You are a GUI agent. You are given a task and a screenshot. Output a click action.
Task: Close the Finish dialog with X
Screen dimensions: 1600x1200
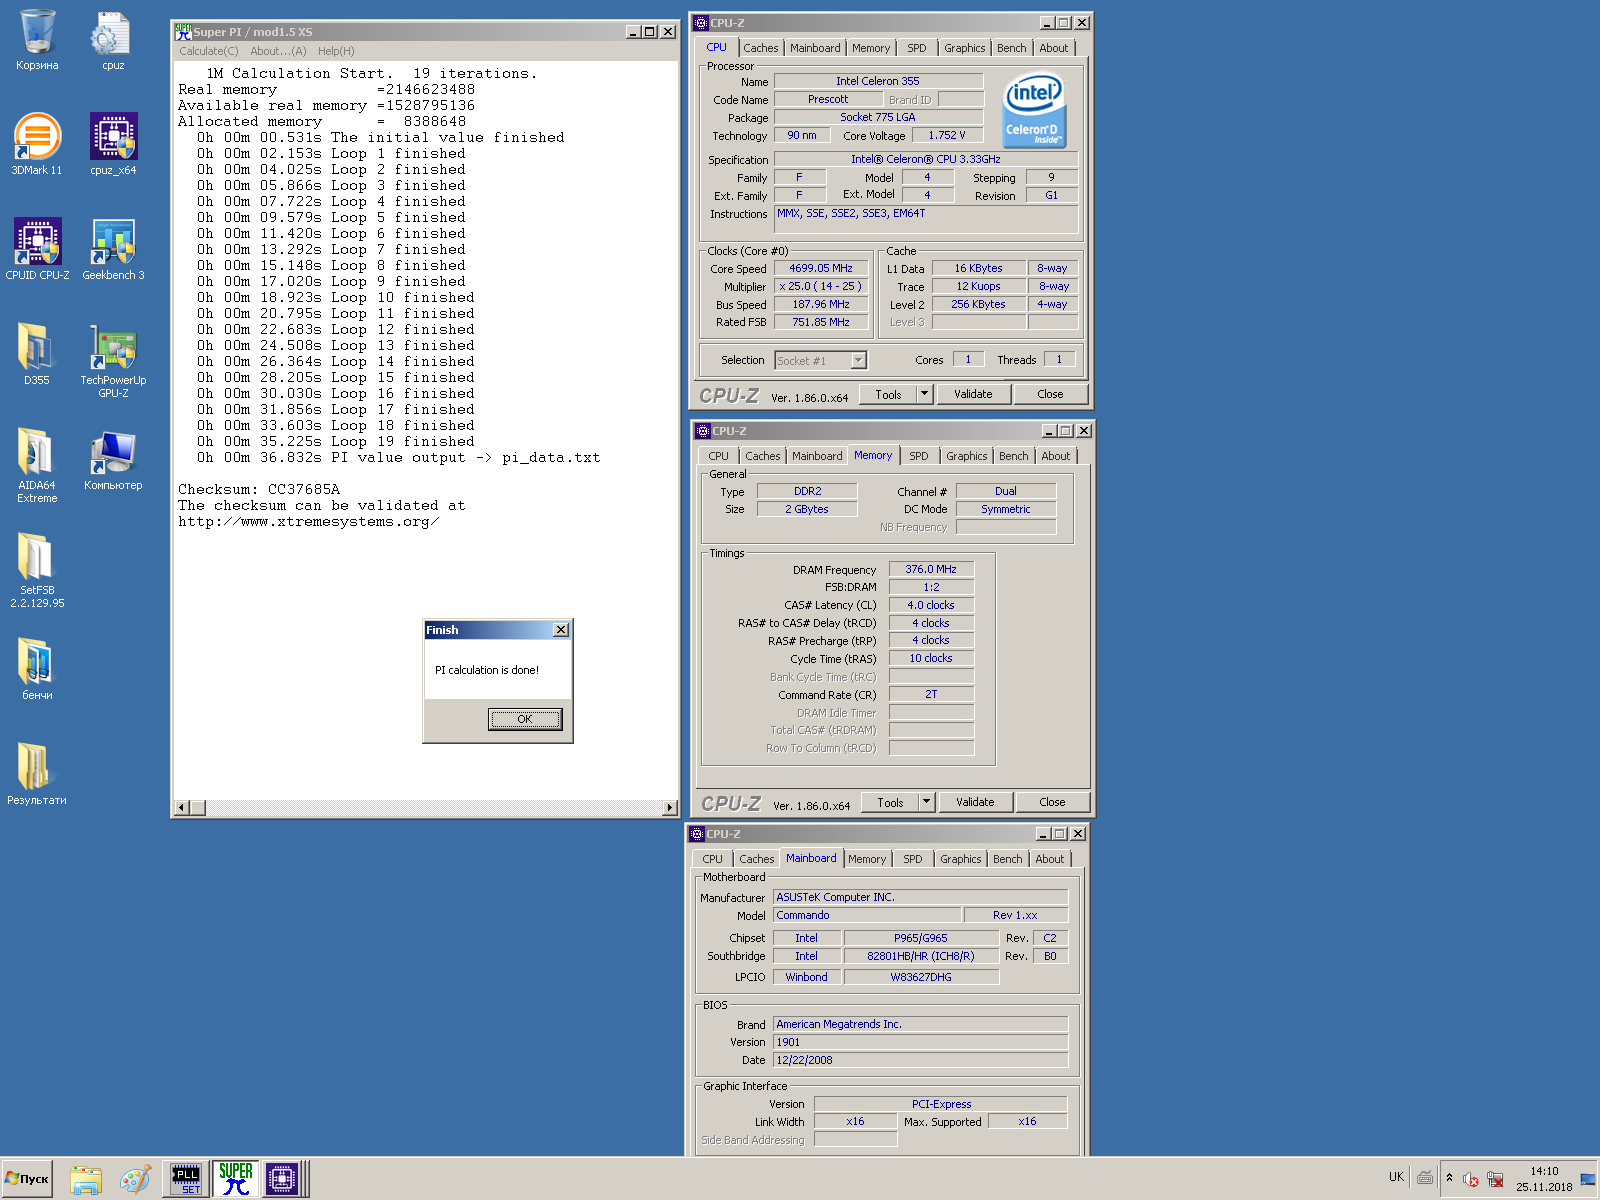click(561, 630)
